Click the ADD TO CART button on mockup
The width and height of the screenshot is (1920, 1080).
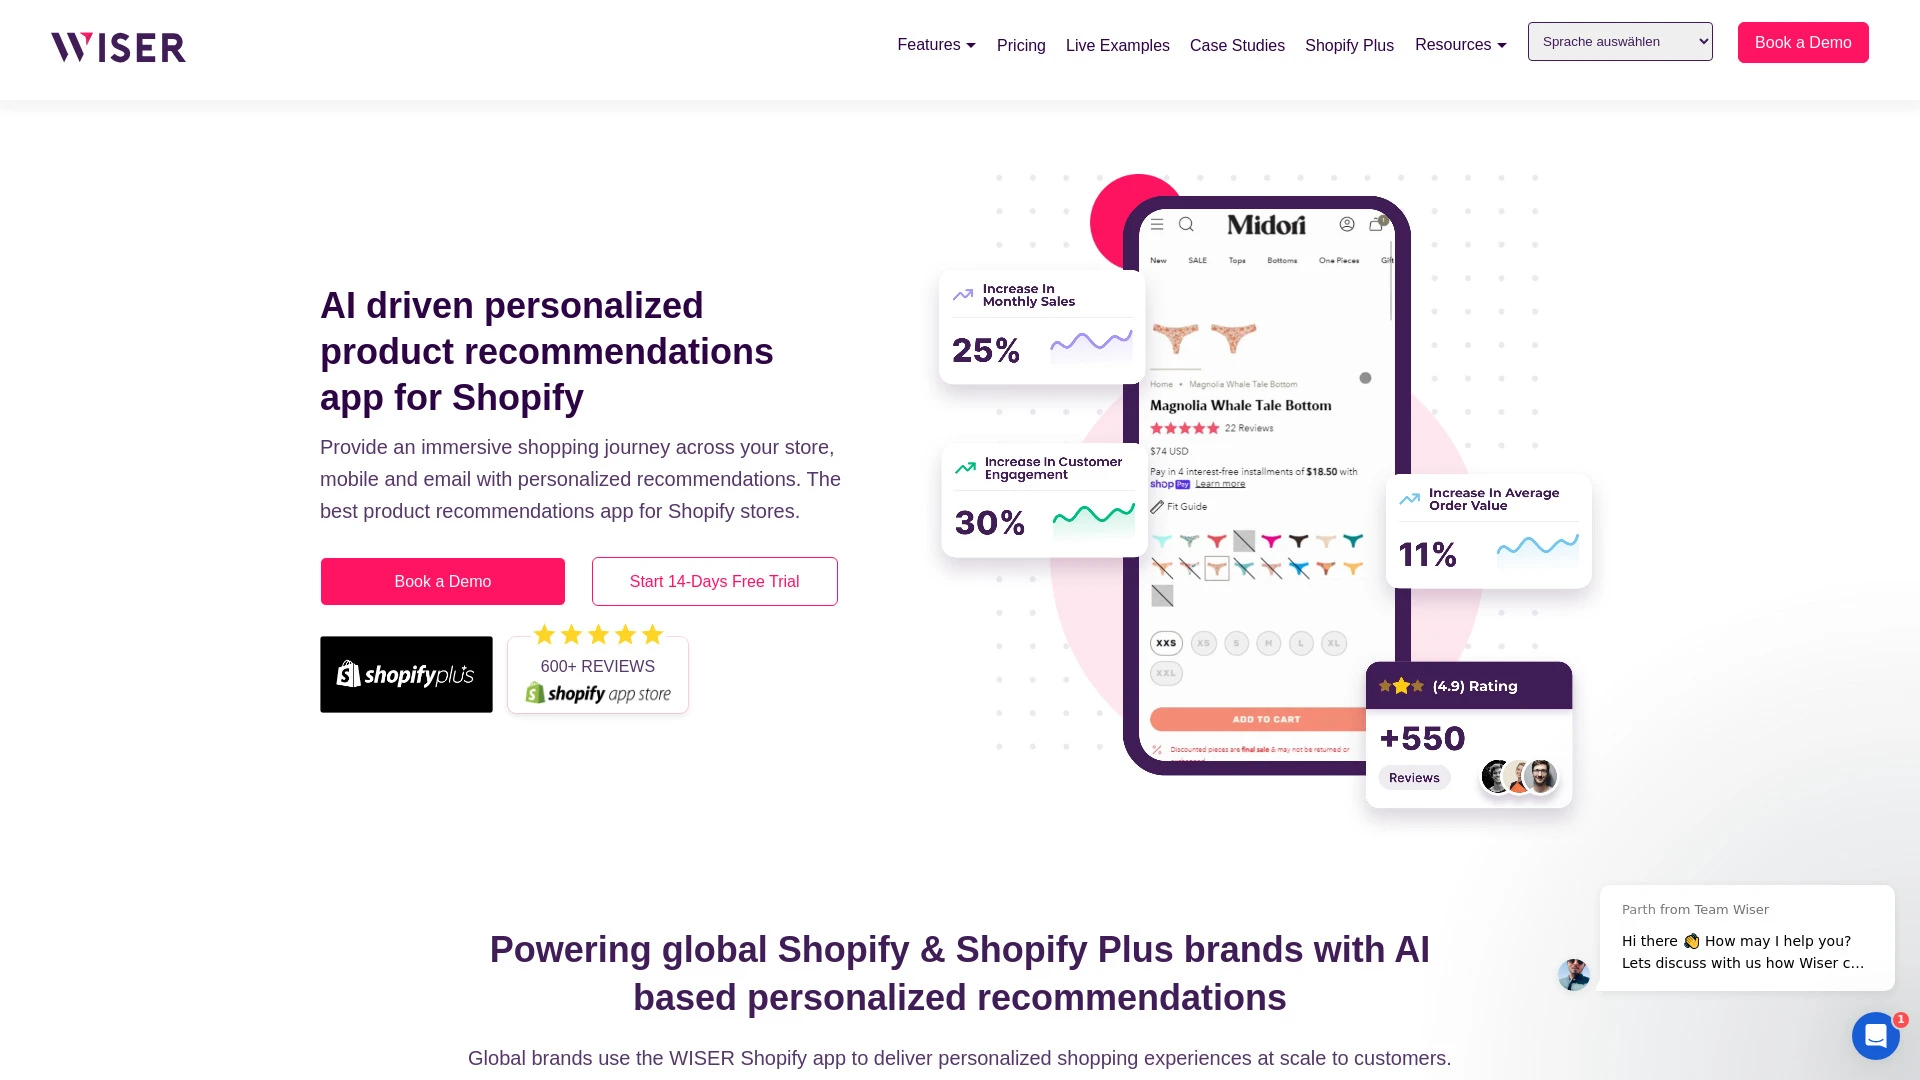(1266, 719)
